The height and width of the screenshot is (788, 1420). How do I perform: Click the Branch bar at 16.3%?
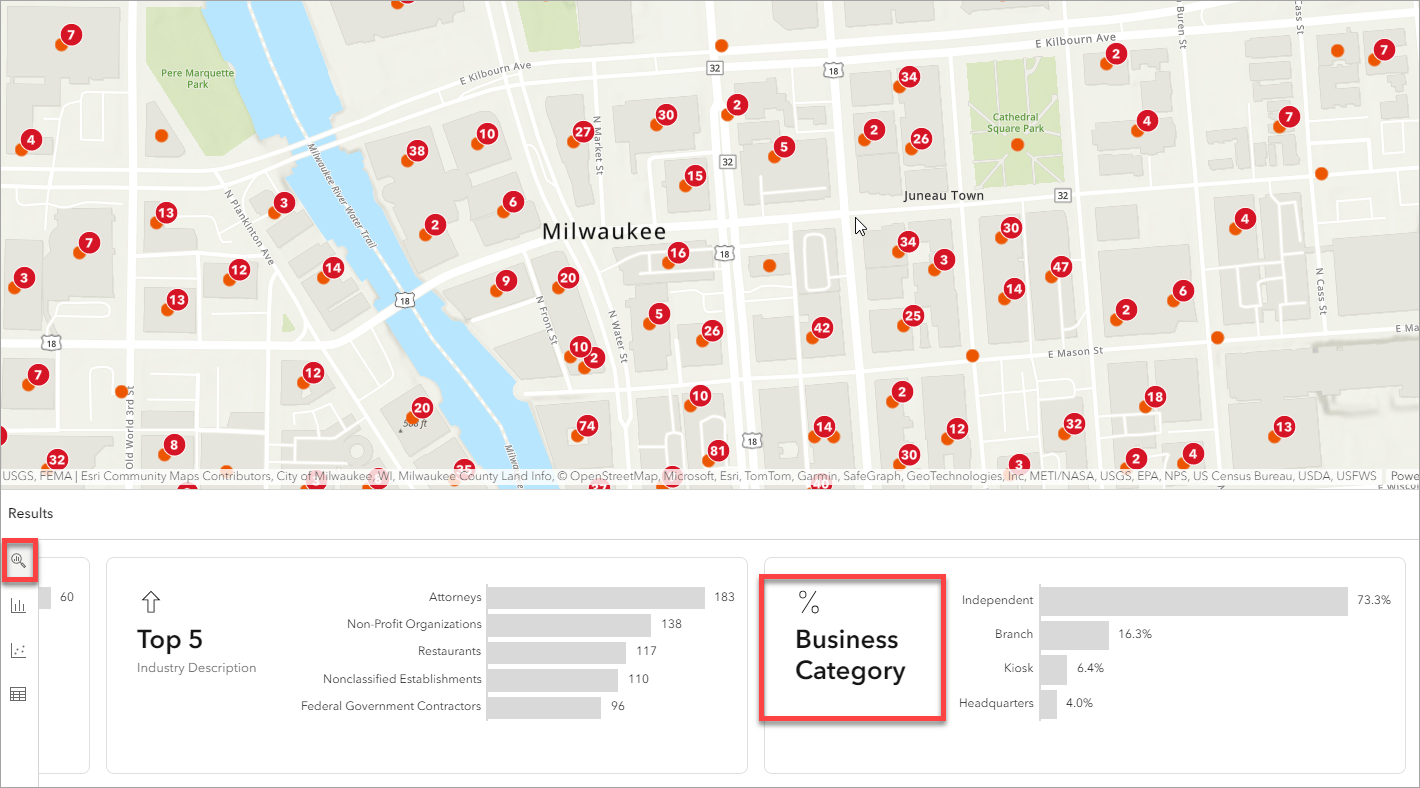[1075, 635]
